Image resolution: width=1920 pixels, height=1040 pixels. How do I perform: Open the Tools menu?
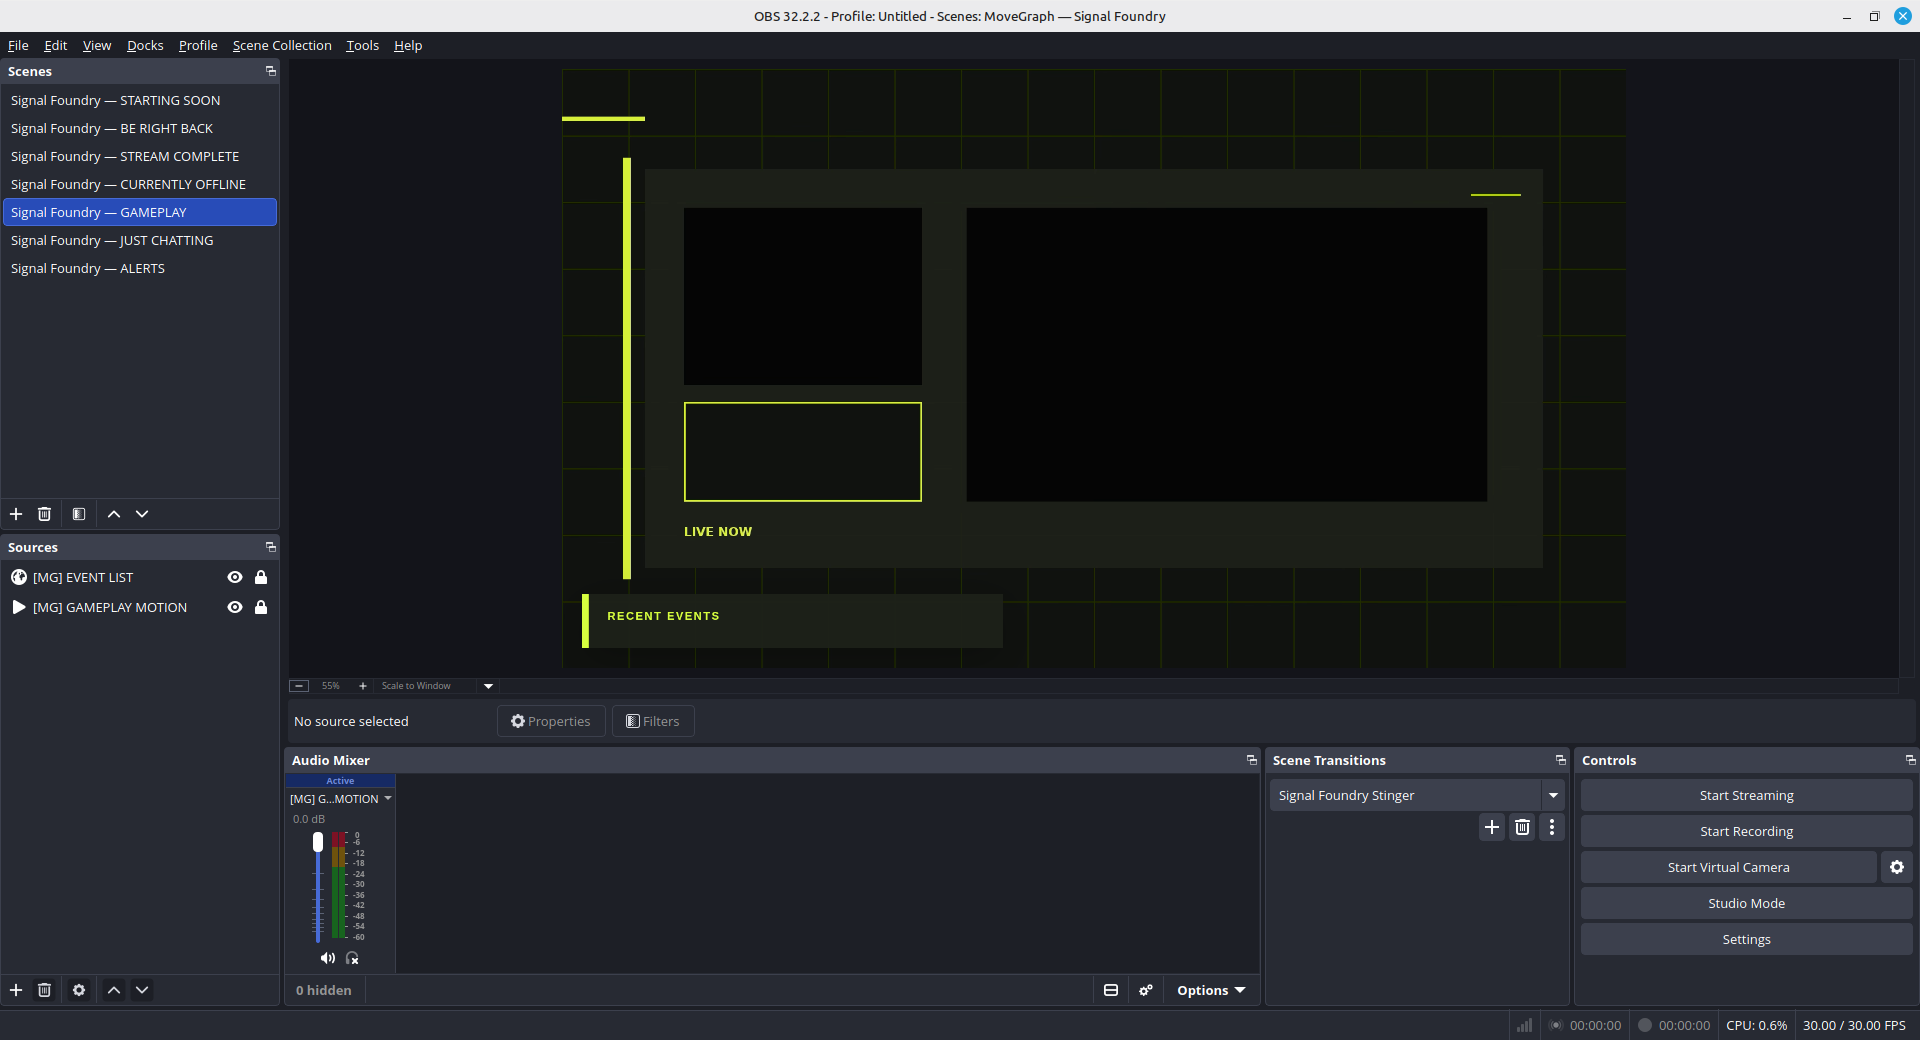pyautogui.click(x=362, y=45)
